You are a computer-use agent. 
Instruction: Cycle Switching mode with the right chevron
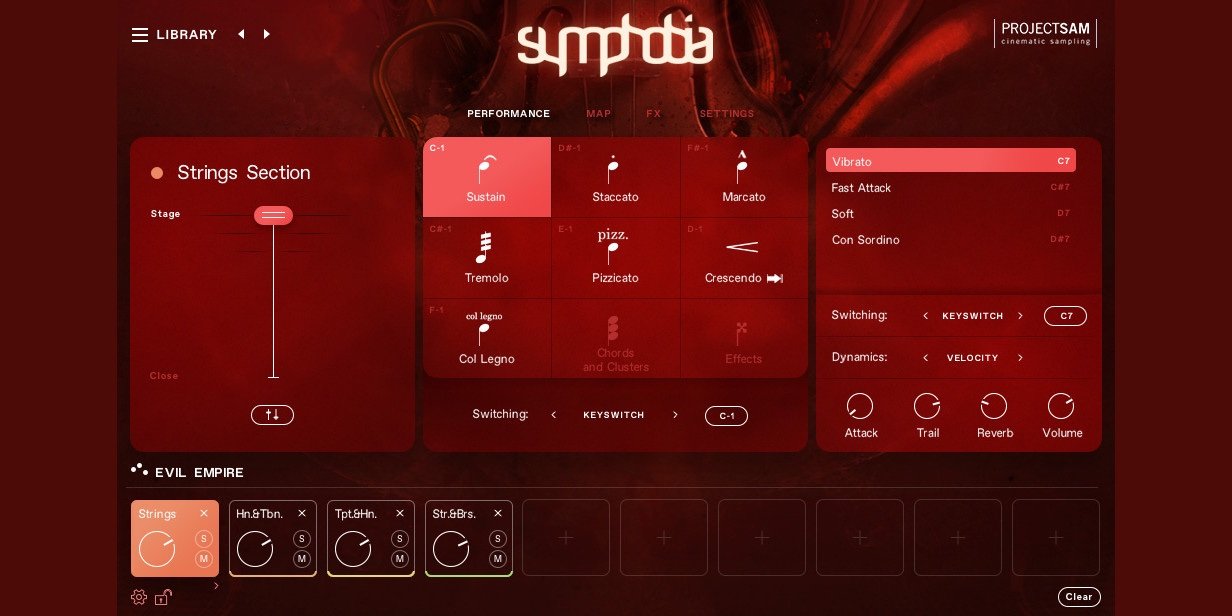click(1021, 315)
